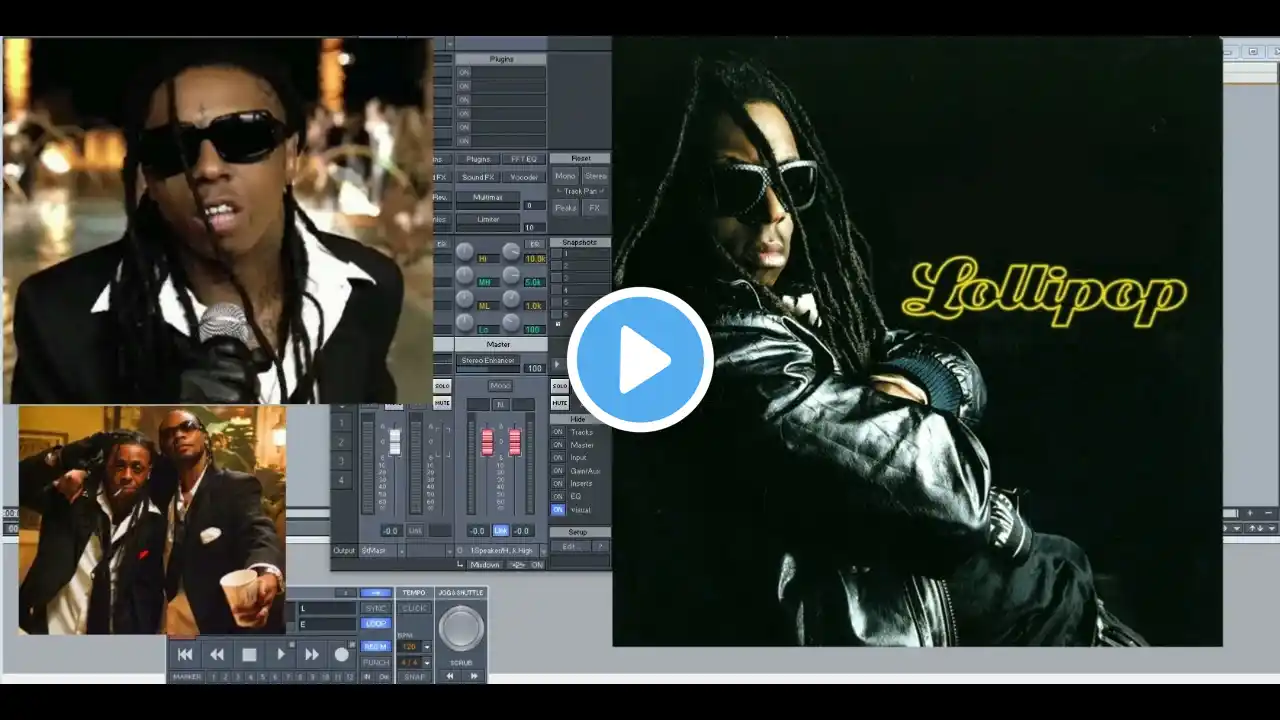Viewport: 1280px width, 720px height.
Task: Select snapshot slot 4
Action: [556, 290]
